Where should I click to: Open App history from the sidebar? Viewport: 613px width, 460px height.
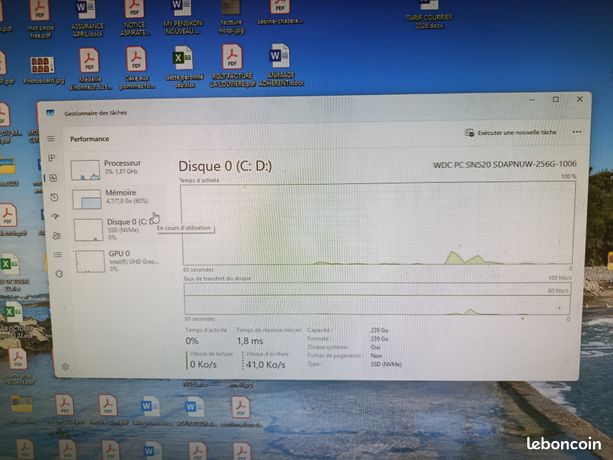(x=54, y=197)
